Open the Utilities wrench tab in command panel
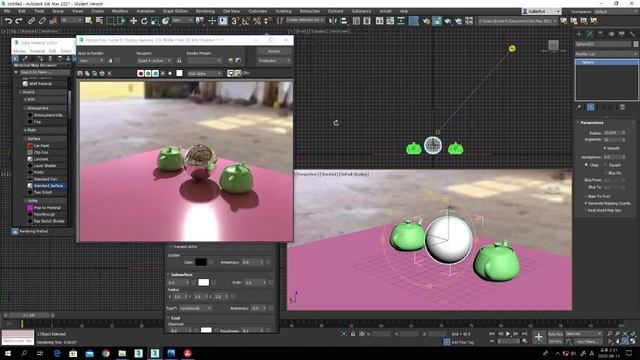640x360 pixels. coord(632,34)
